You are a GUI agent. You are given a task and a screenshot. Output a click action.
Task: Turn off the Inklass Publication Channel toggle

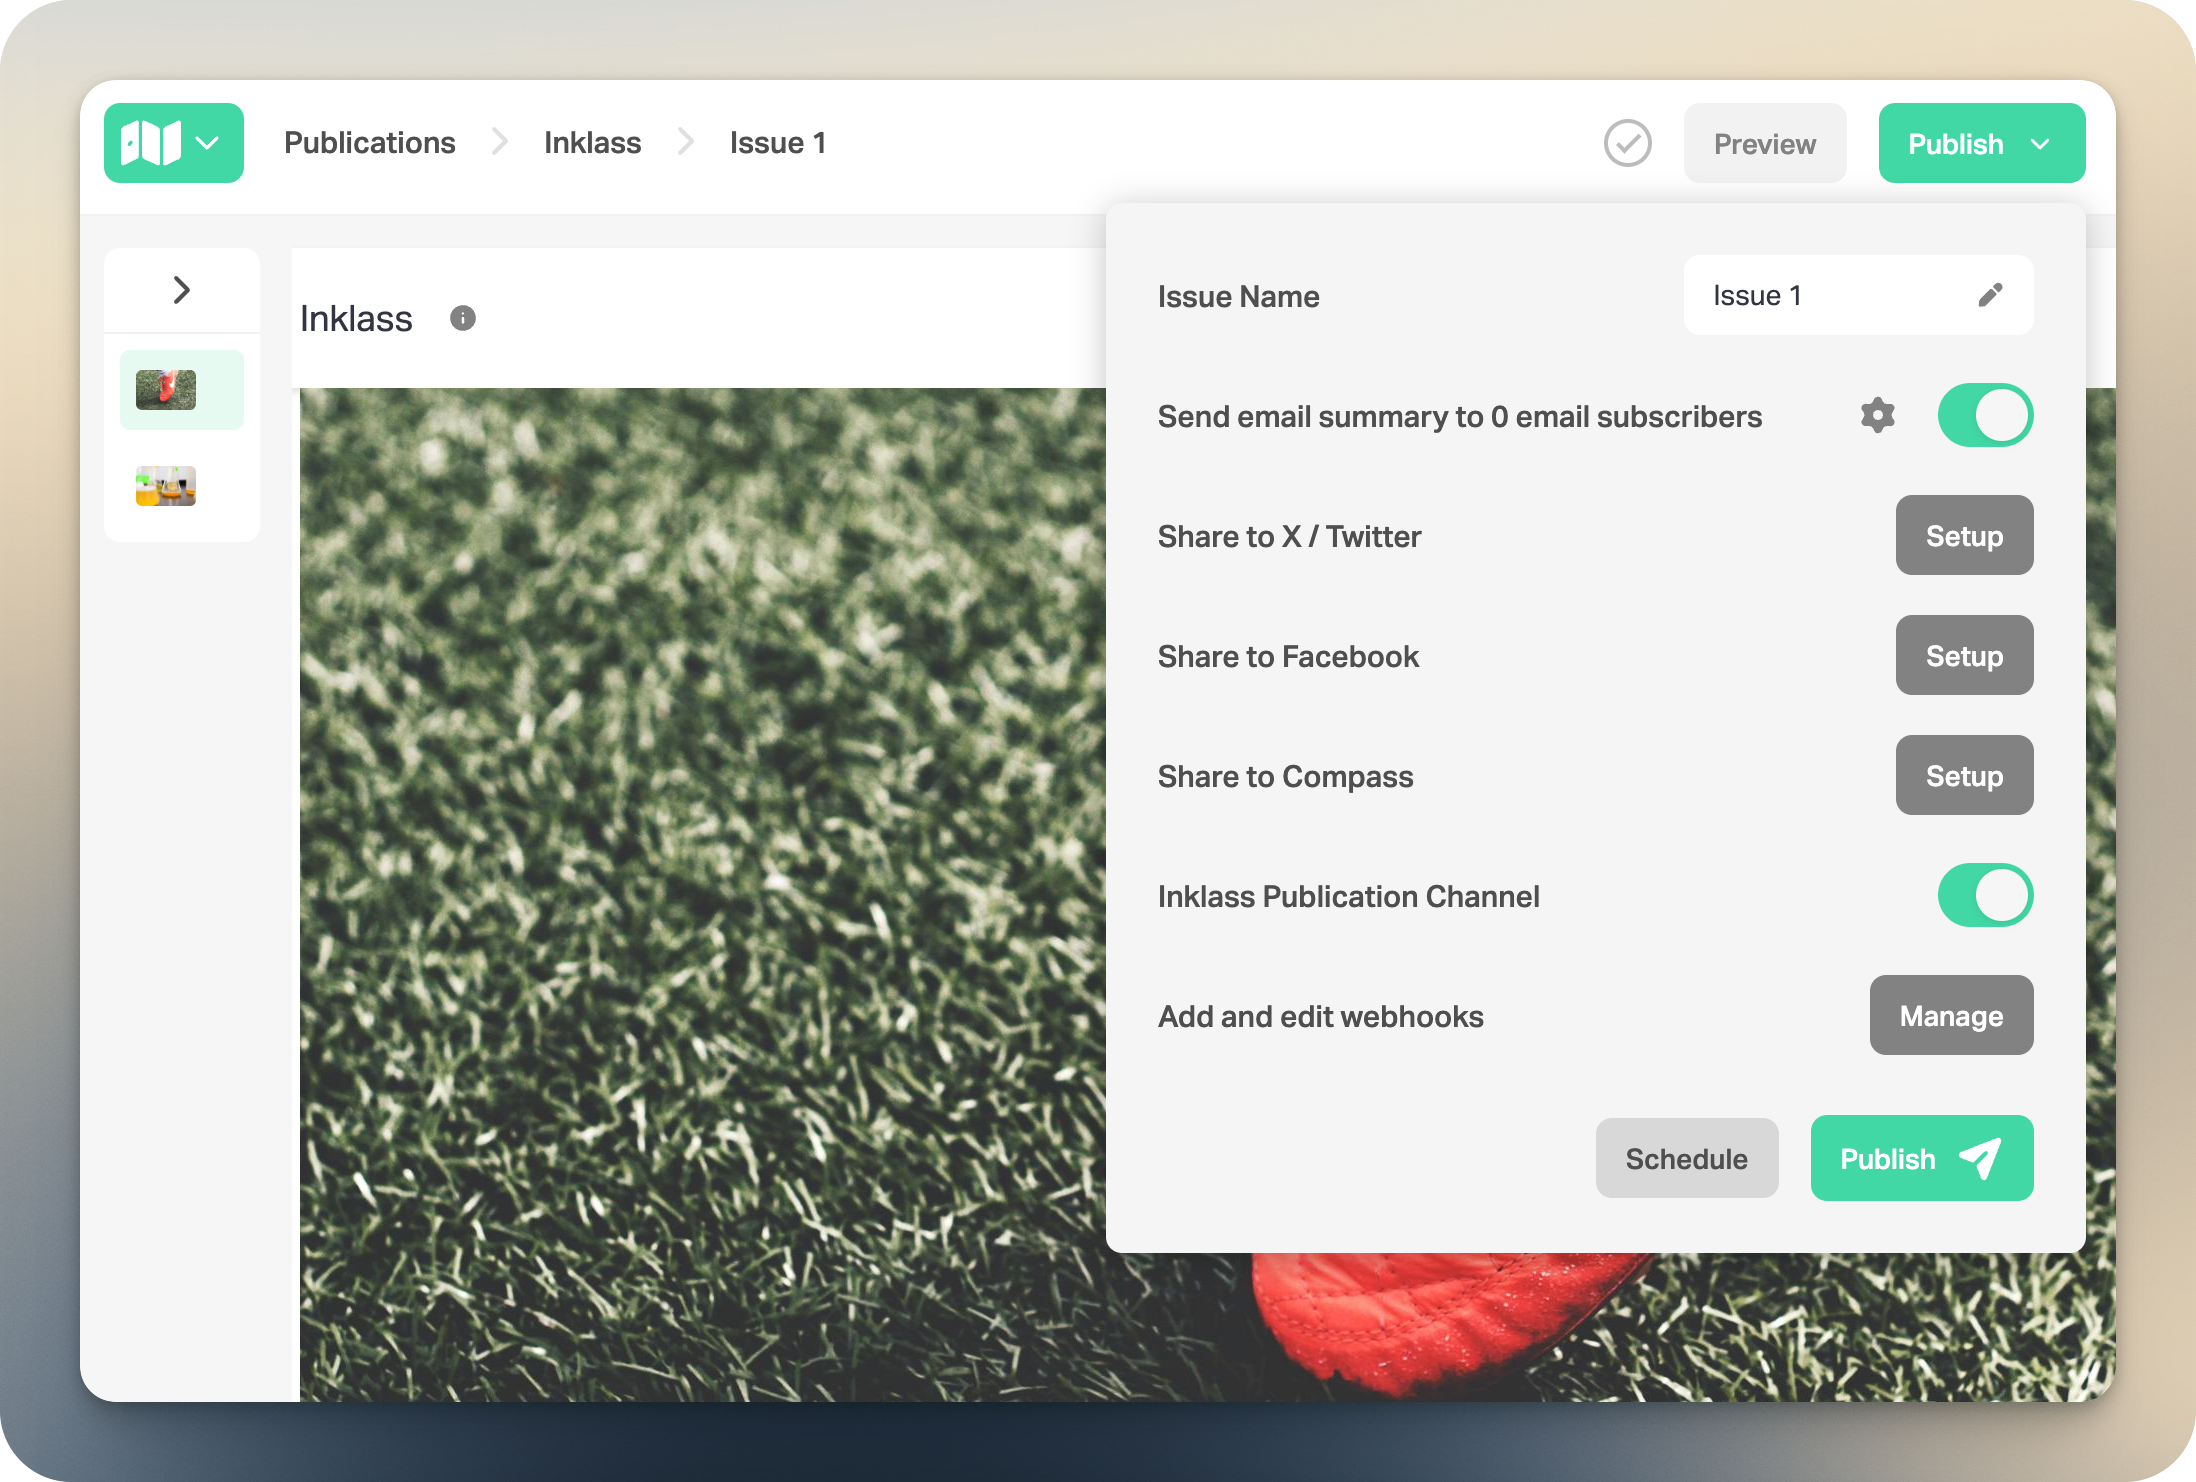click(x=1985, y=895)
